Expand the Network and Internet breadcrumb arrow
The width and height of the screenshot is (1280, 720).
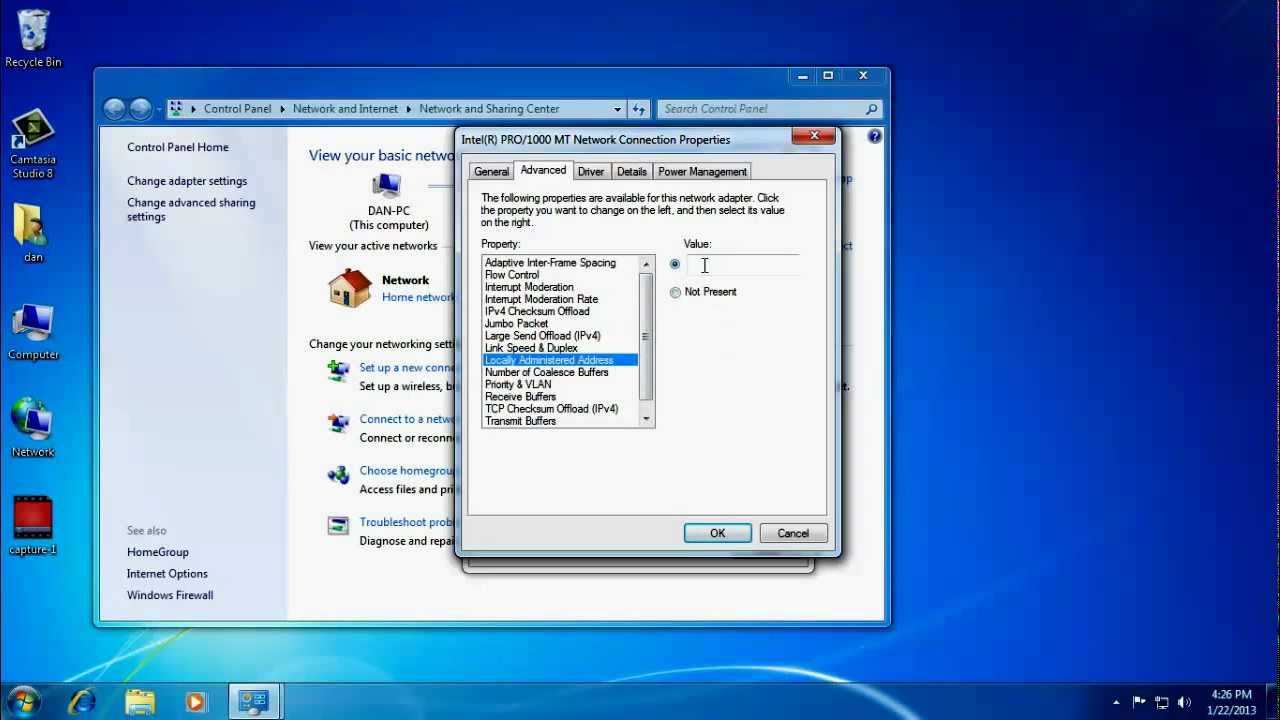coord(408,109)
